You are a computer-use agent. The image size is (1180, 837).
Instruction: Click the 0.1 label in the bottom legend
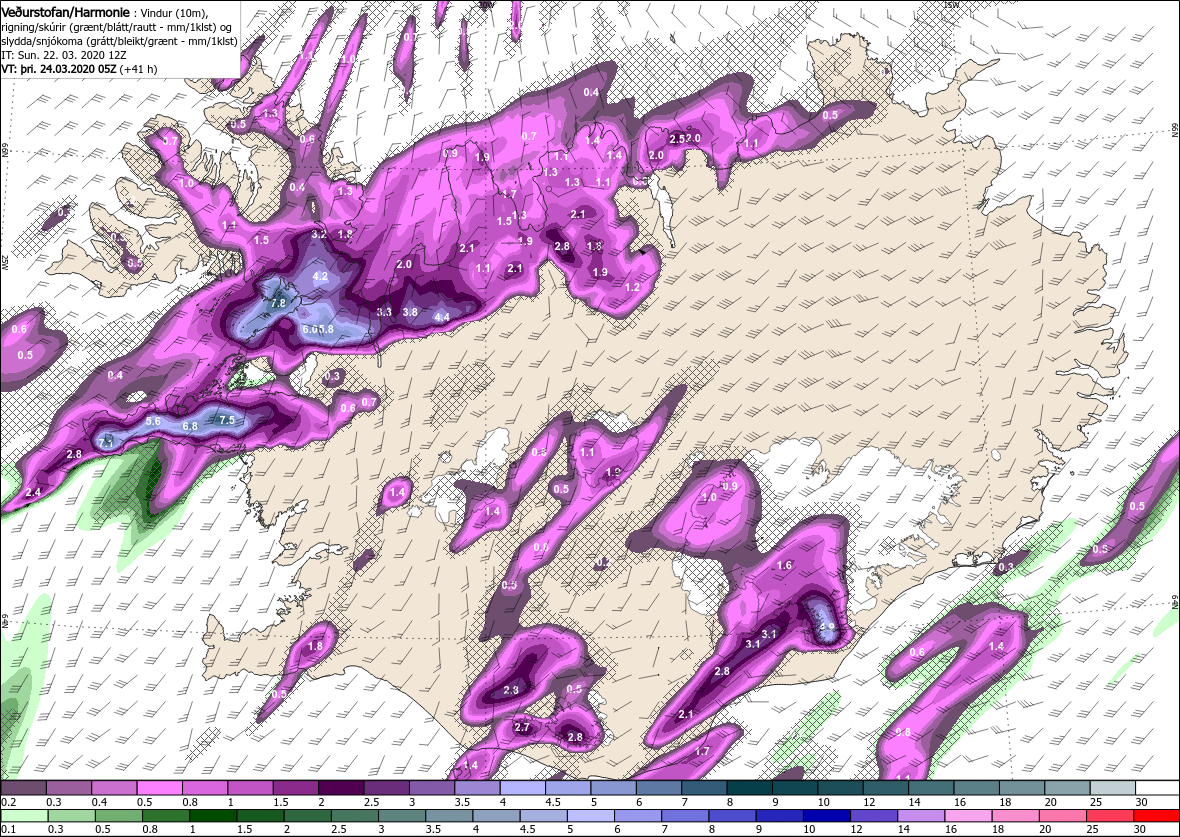[x=8, y=829]
